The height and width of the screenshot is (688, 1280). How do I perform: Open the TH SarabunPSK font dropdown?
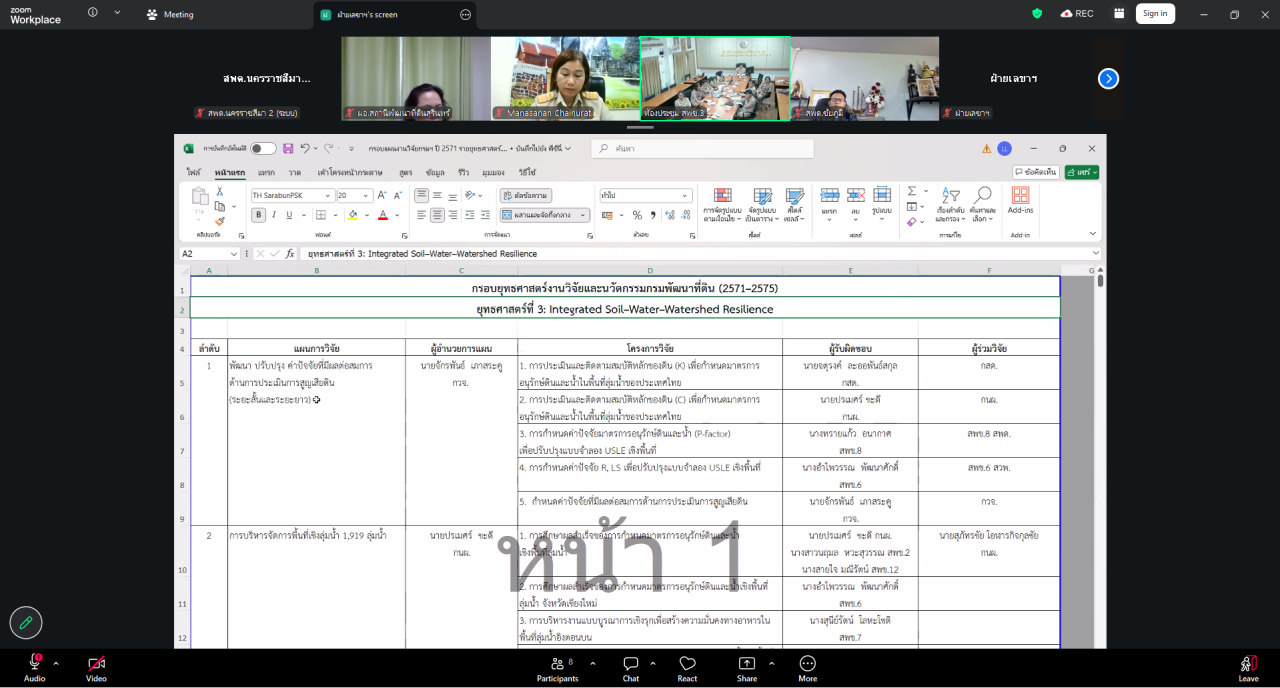[x=327, y=196]
